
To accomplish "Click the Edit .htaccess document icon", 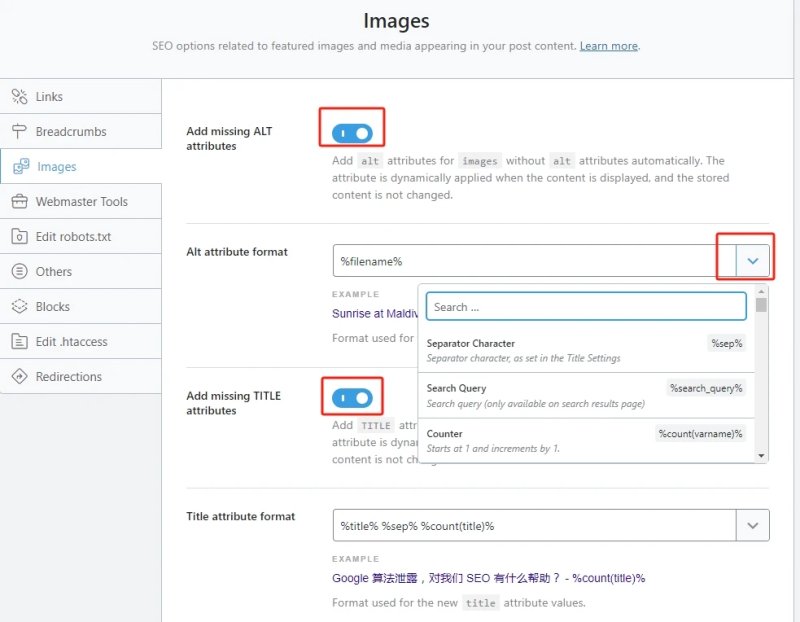I will [19, 341].
